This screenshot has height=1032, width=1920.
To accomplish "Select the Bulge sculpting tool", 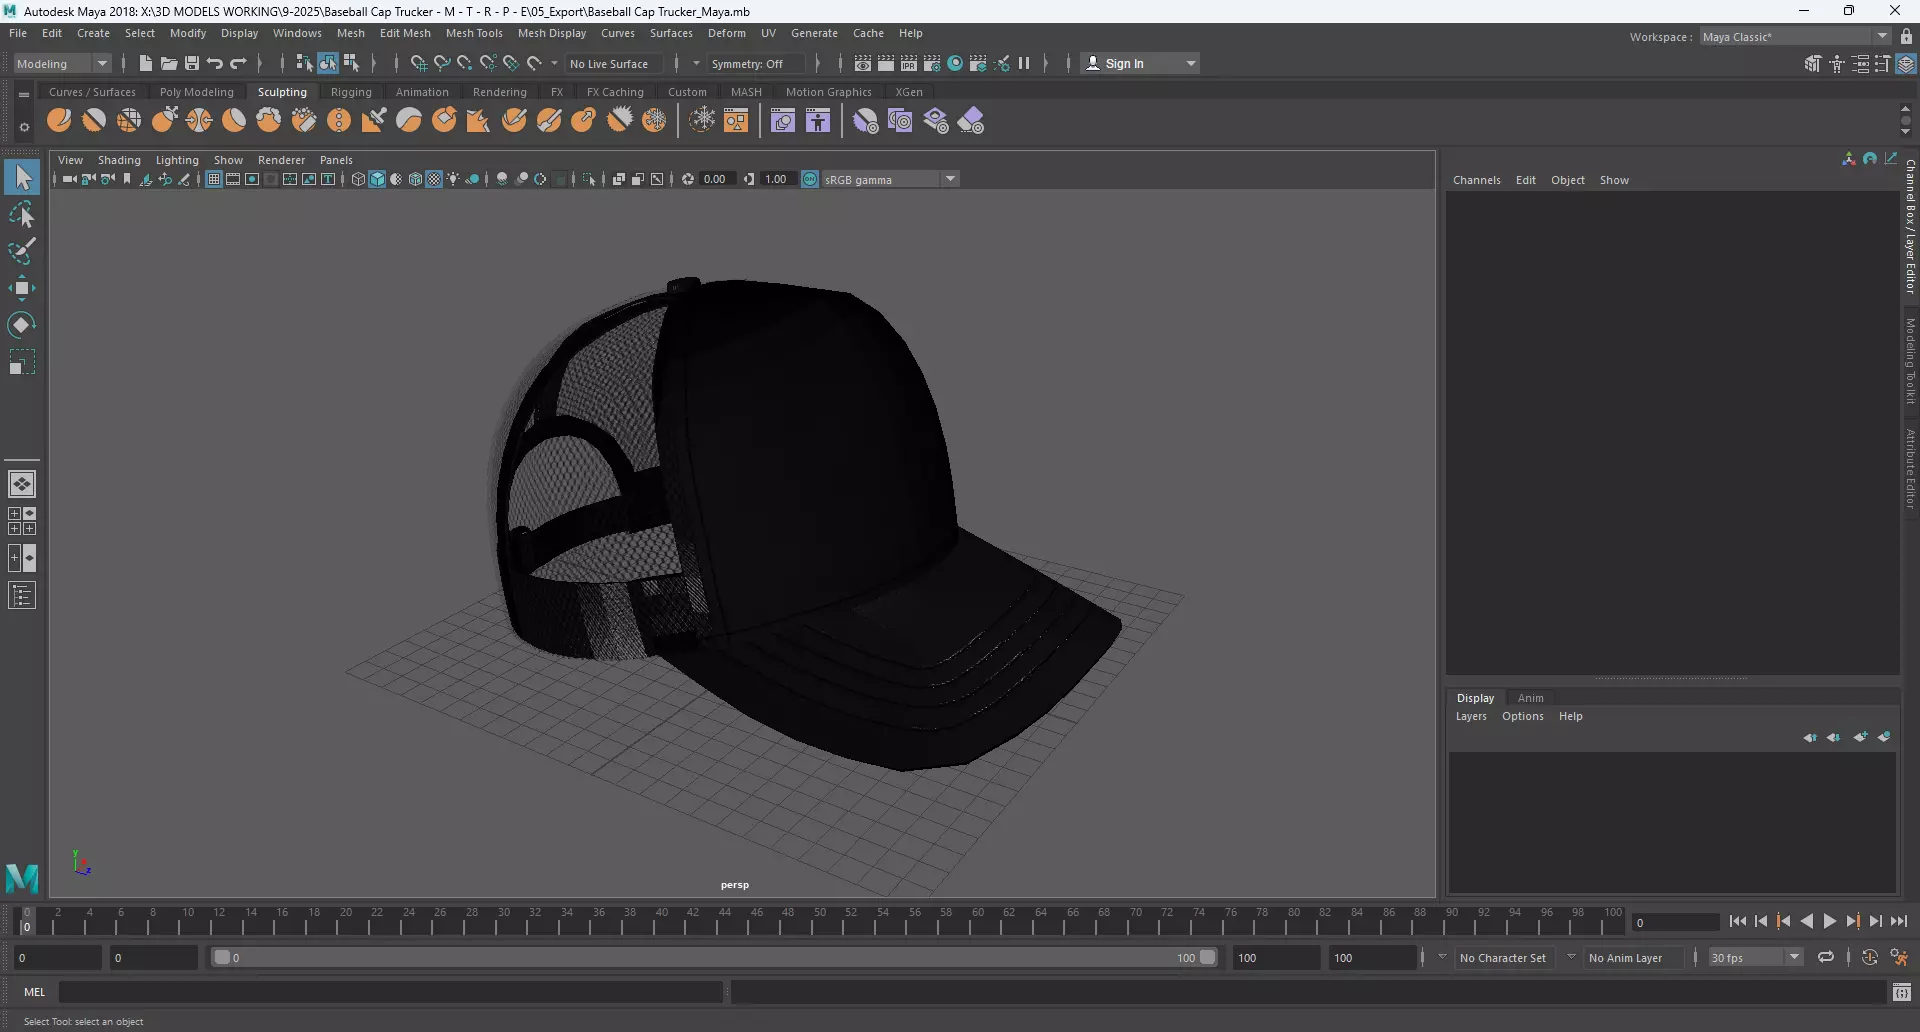I will tap(584, 121).
